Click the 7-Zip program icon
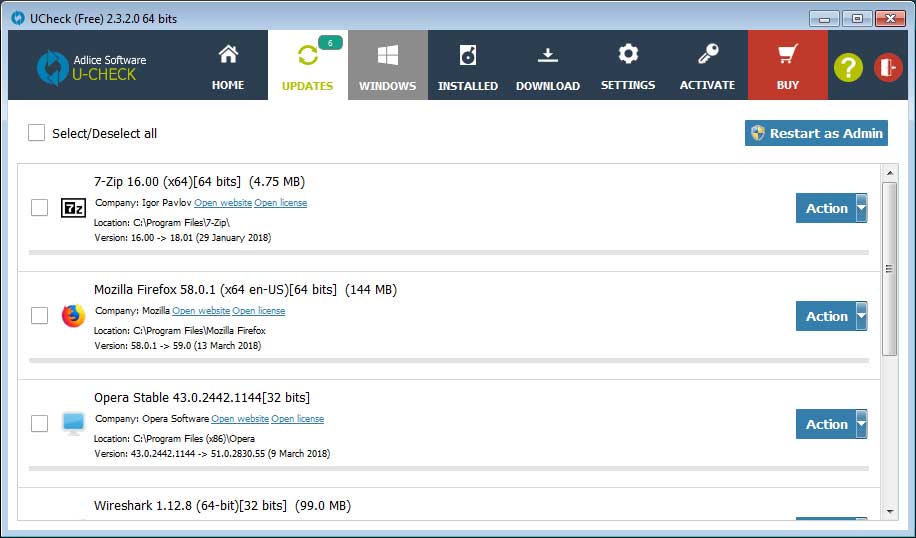916x538 pixels. pyautogui.click(x=74, y=207)
